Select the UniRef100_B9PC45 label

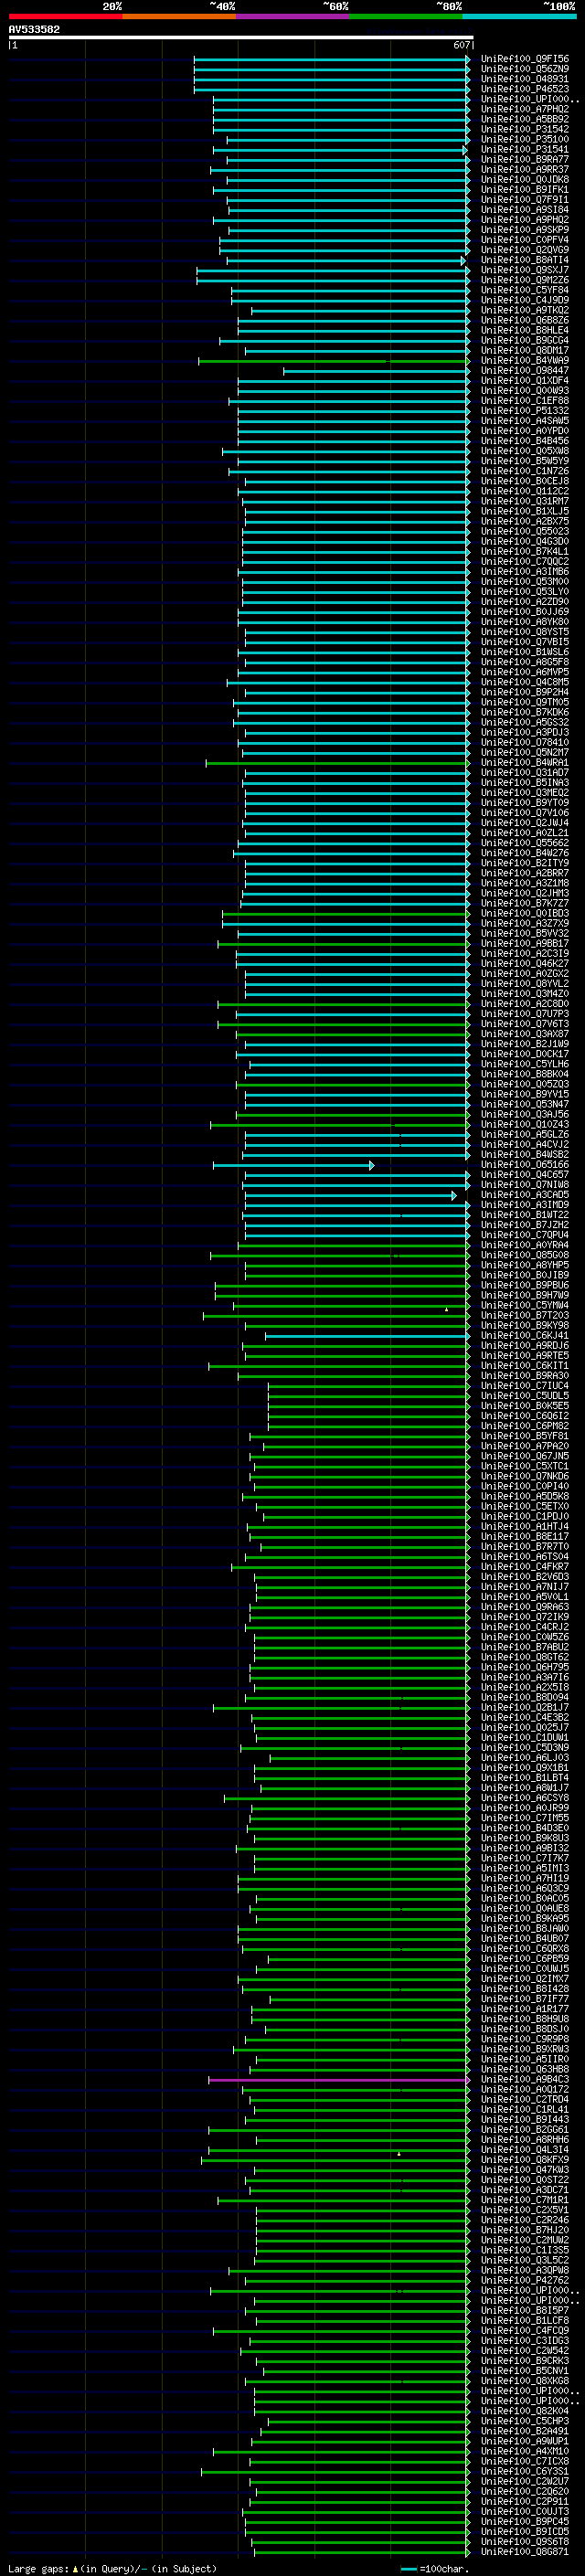click(x=525, y=2521)
